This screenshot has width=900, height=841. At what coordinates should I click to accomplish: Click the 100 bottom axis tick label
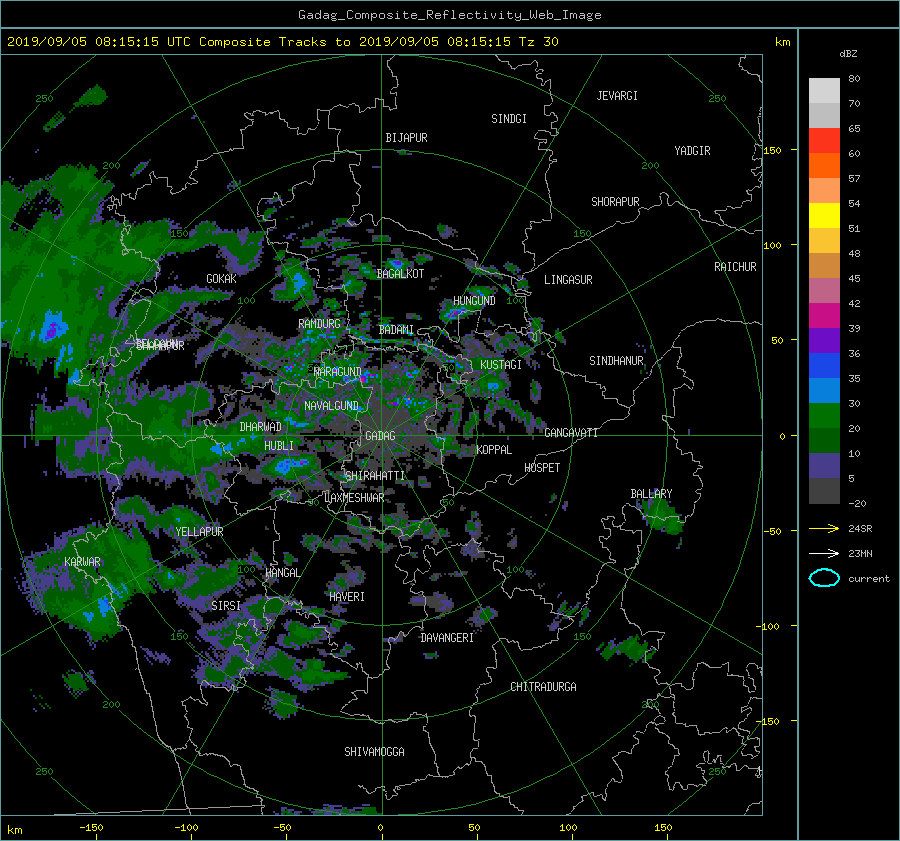pos(568,828)
